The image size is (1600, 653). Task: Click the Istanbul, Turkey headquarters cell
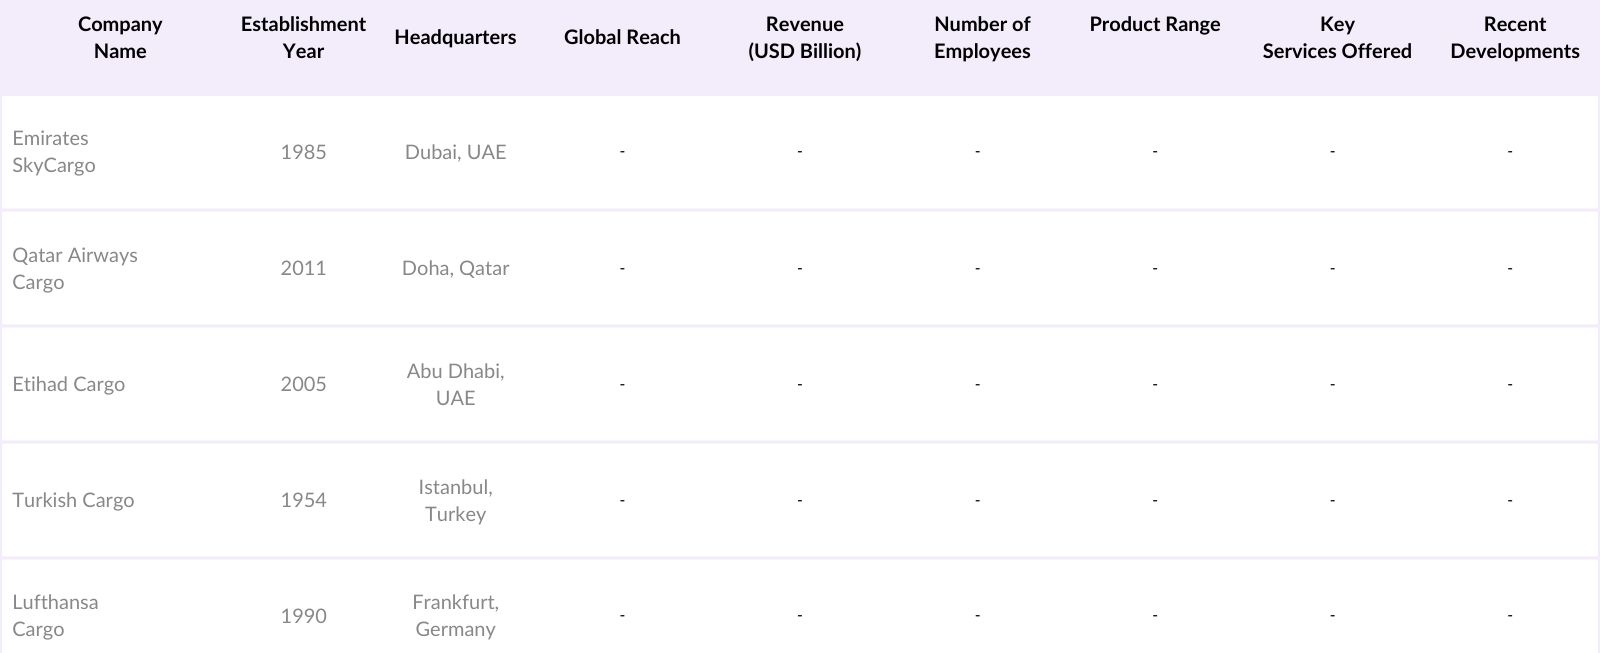[x=455, y=500]
